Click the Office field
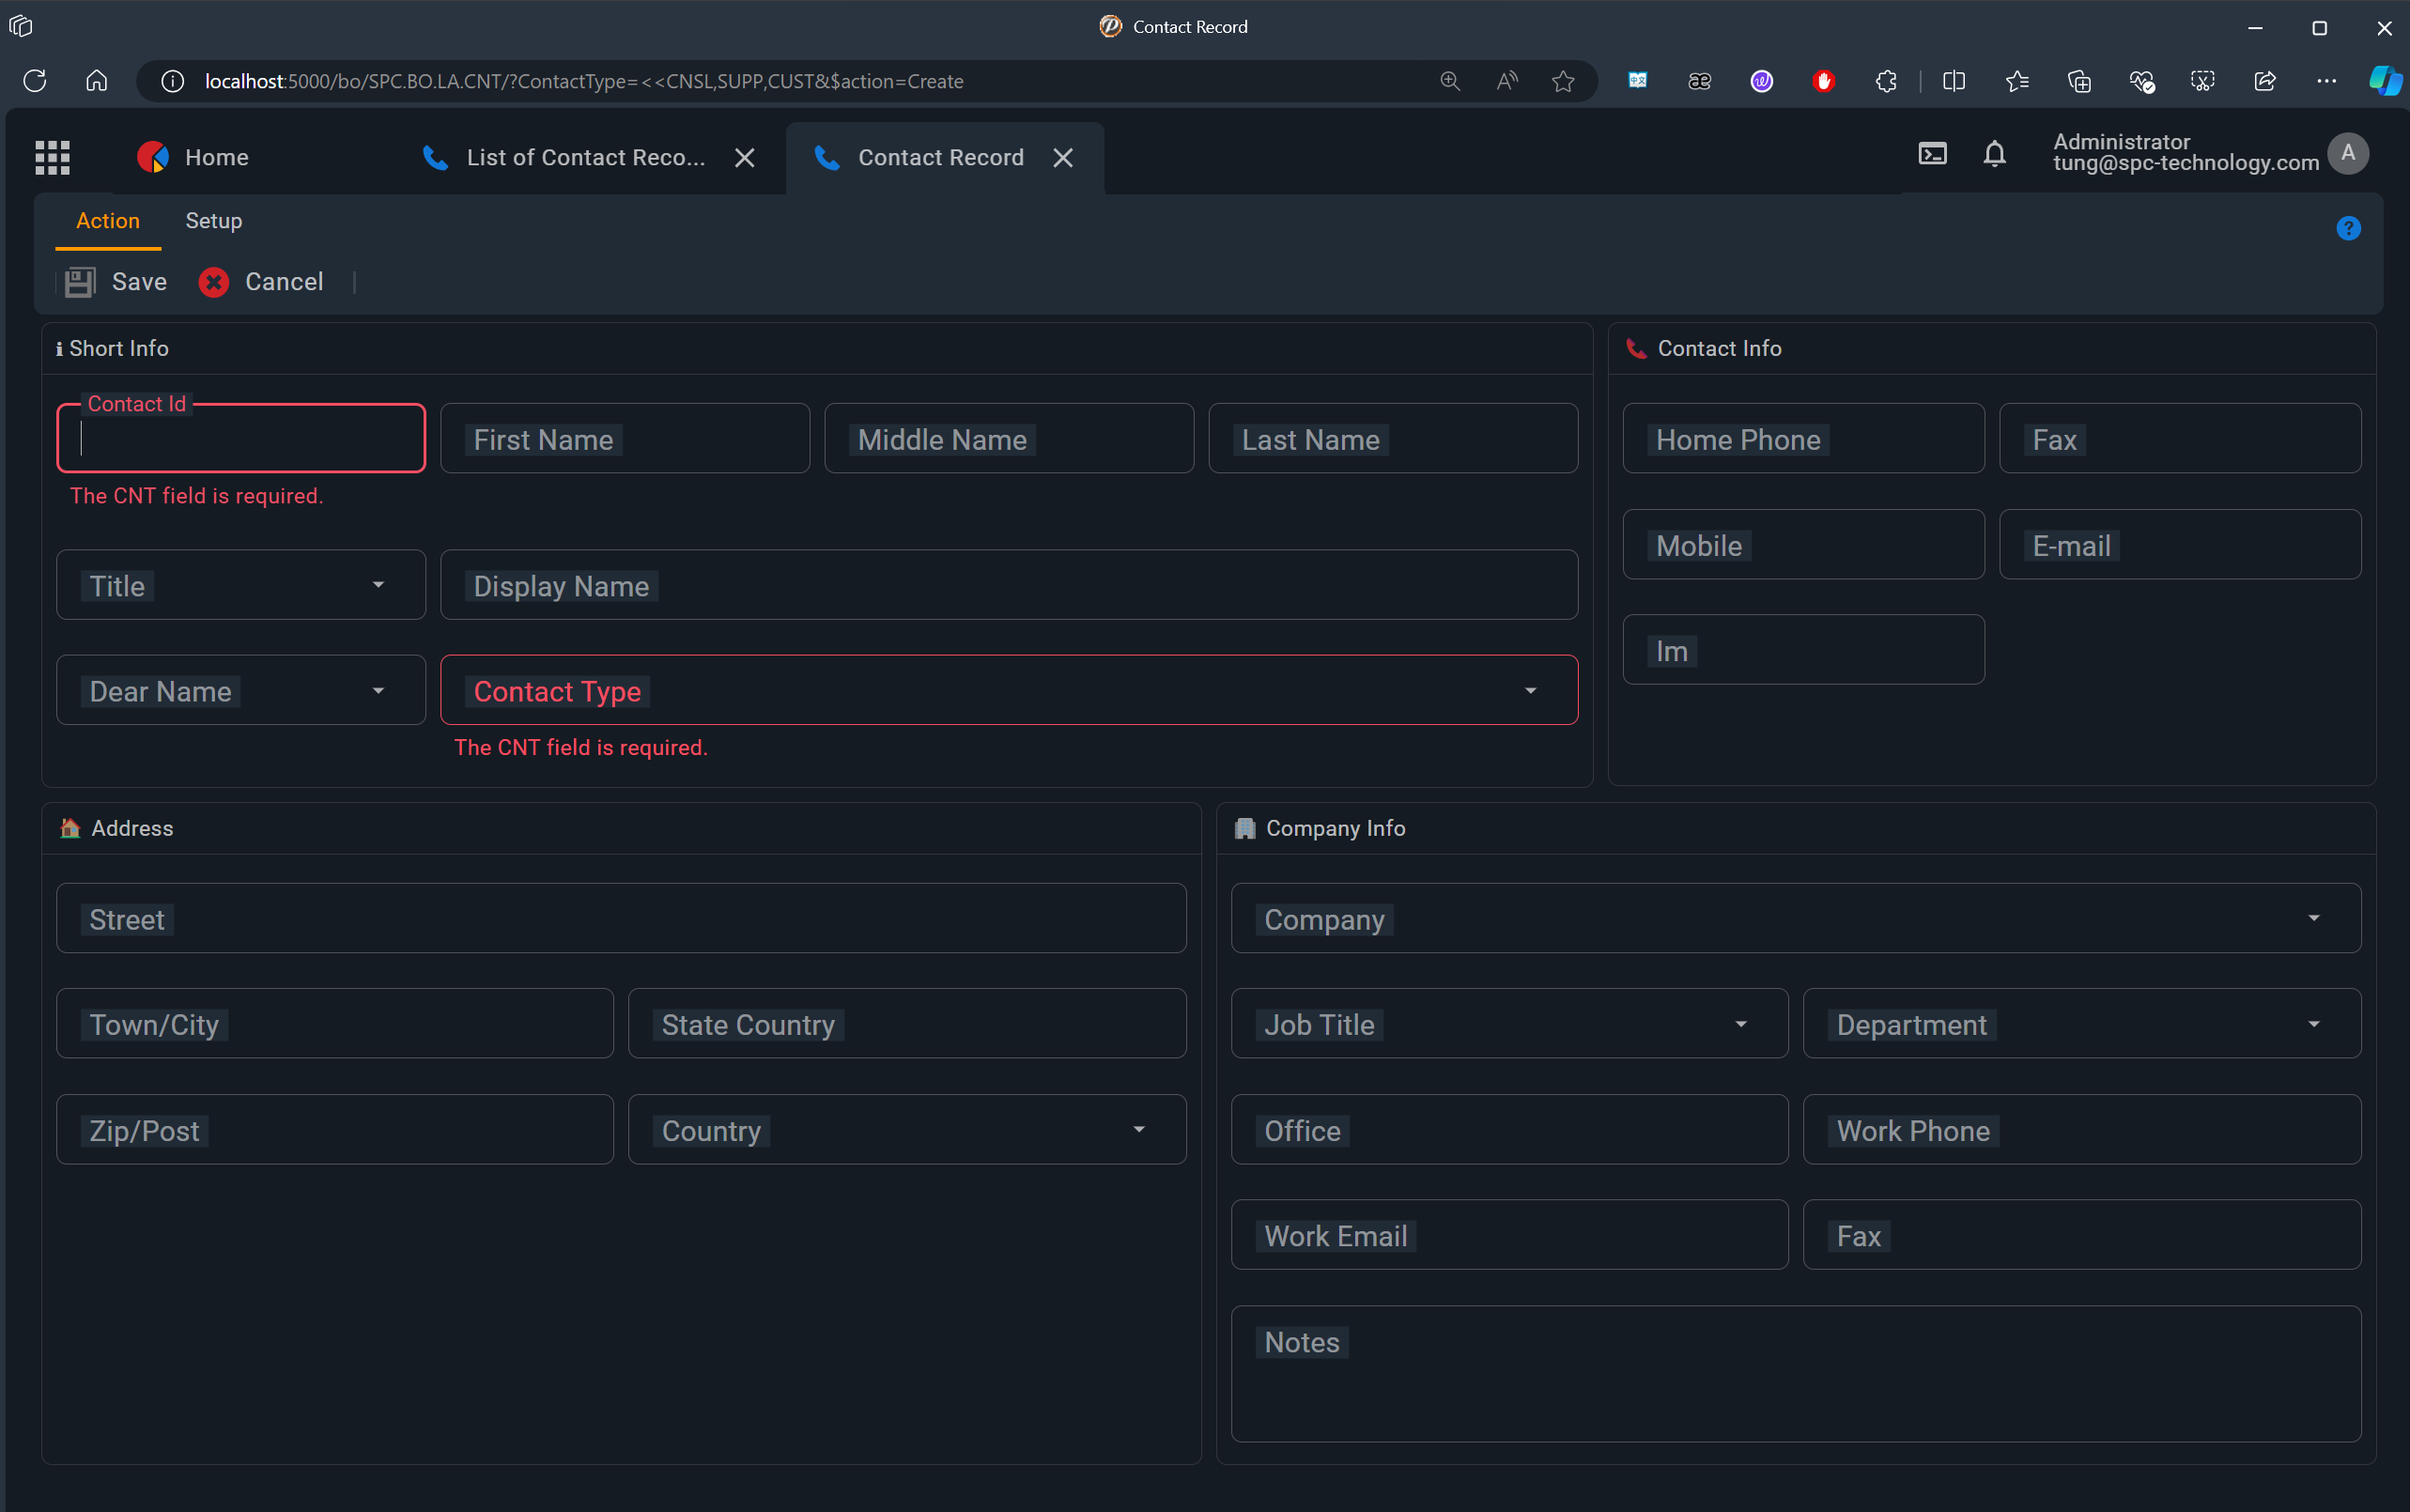The image size is (2410, 1512). pyautogui.click(x=1509, y=1129)
